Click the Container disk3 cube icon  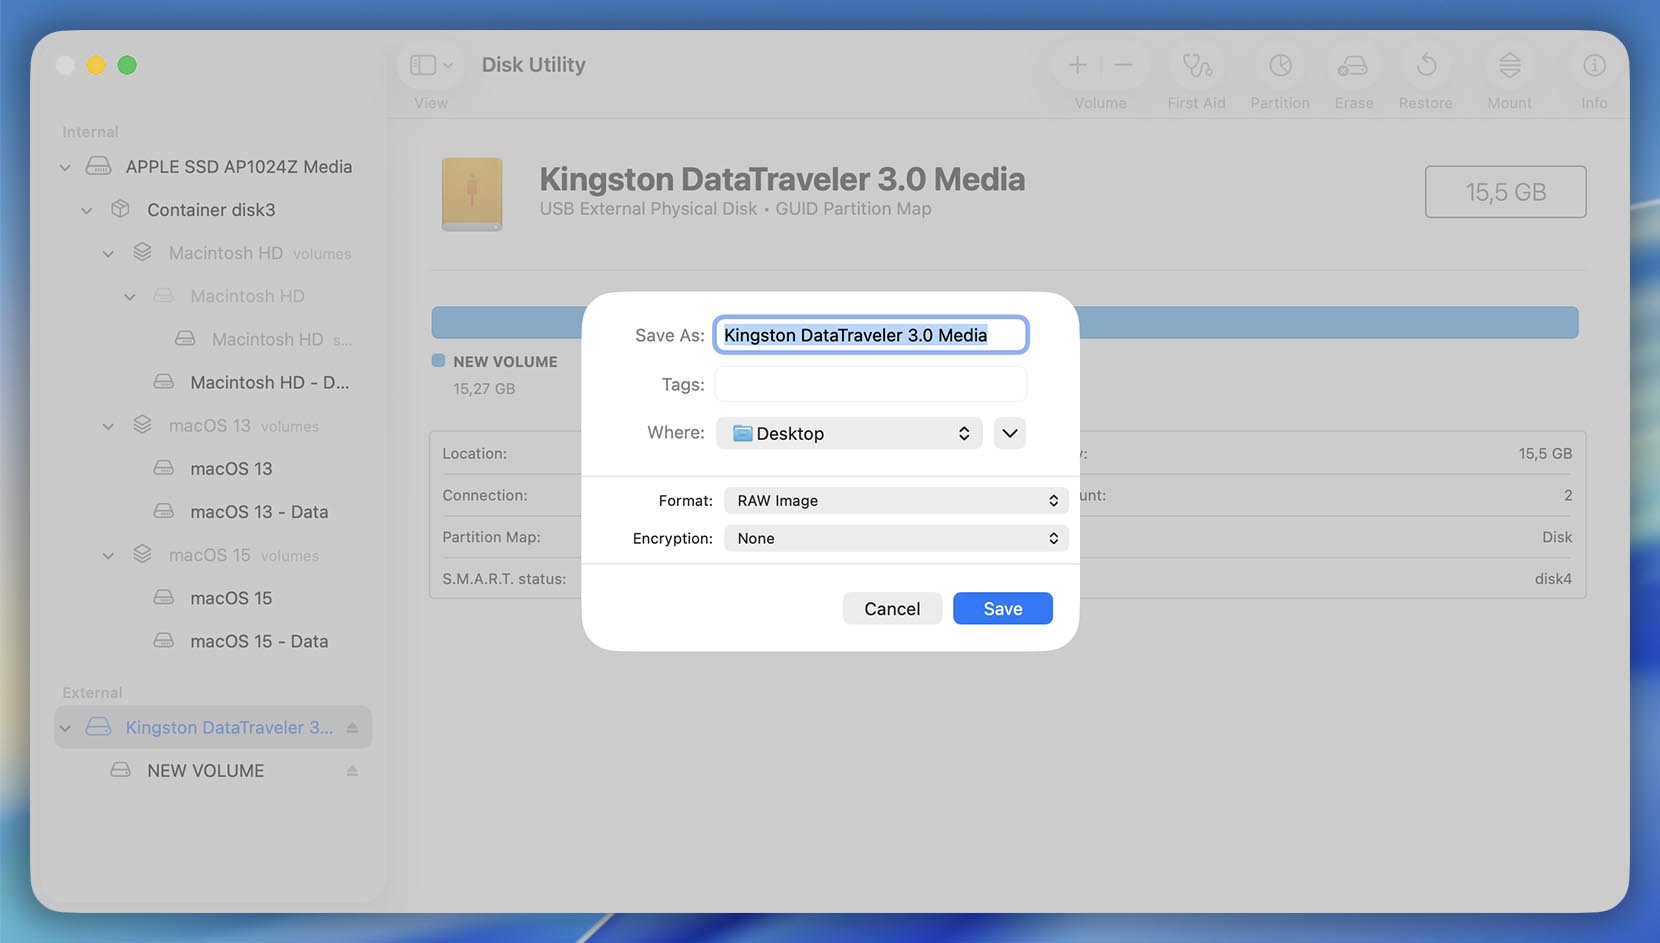pyautogui.click(x=120, y=209)
